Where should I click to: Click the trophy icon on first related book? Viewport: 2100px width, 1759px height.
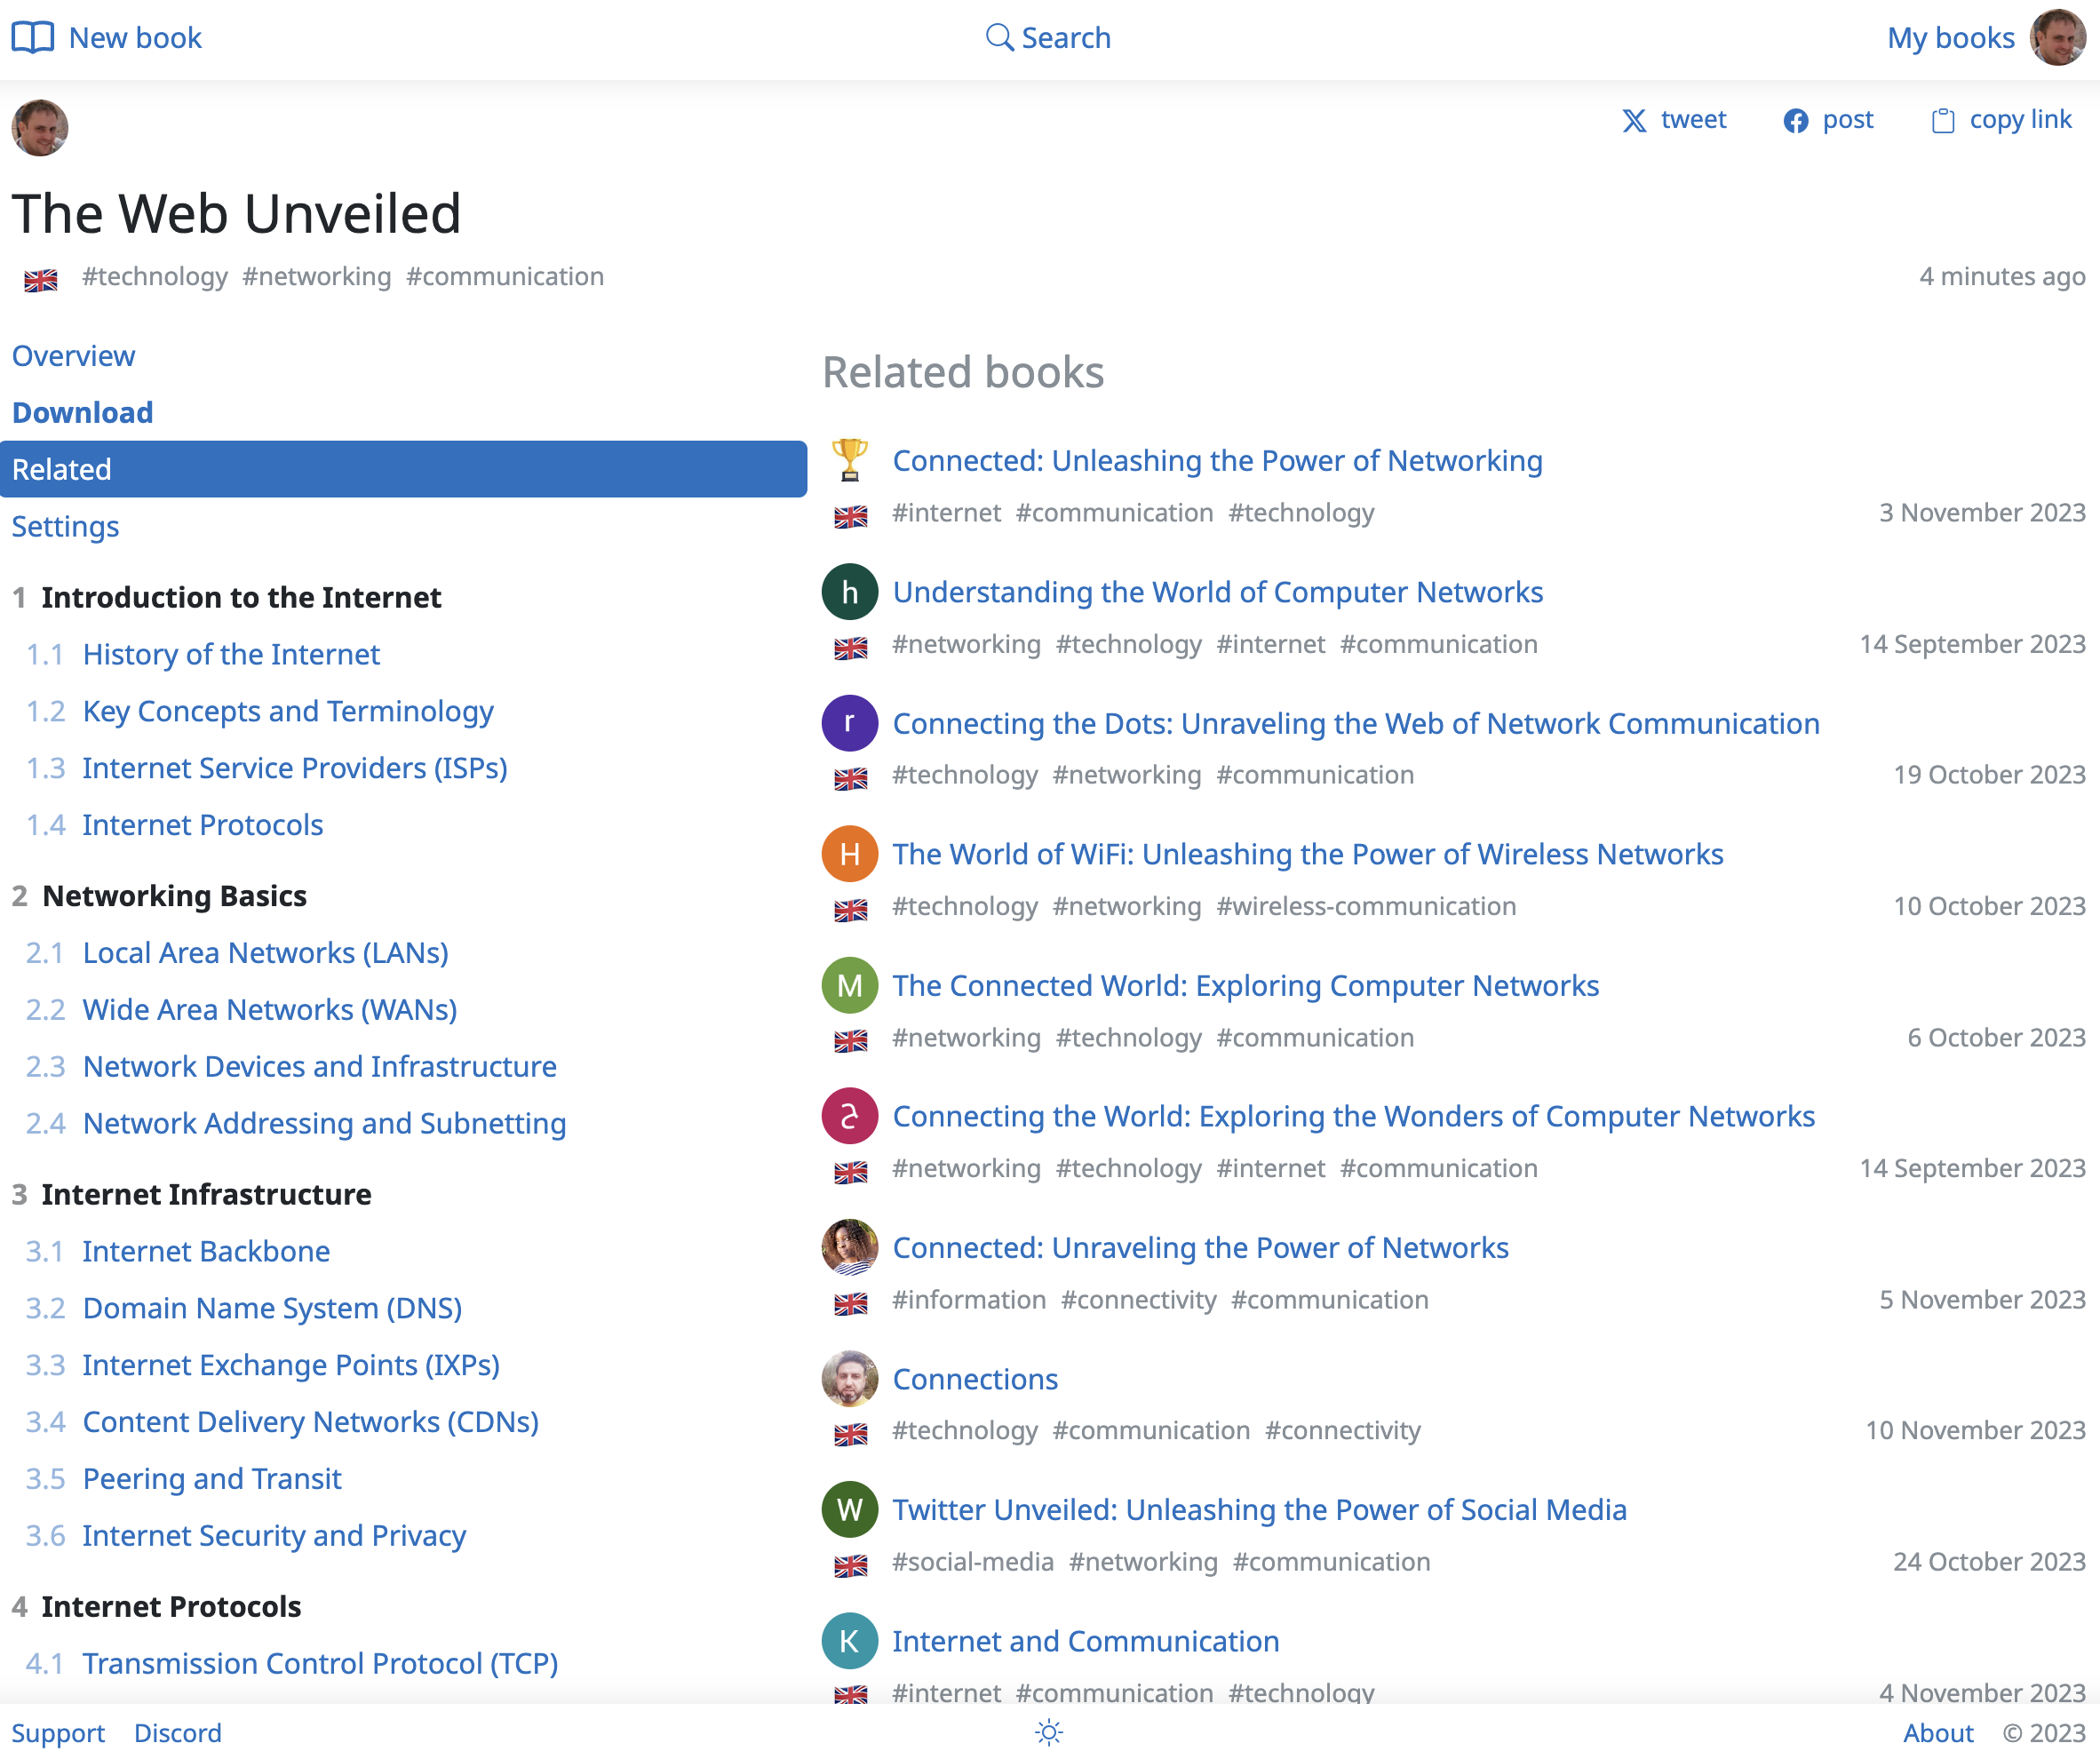pos(849,460)
